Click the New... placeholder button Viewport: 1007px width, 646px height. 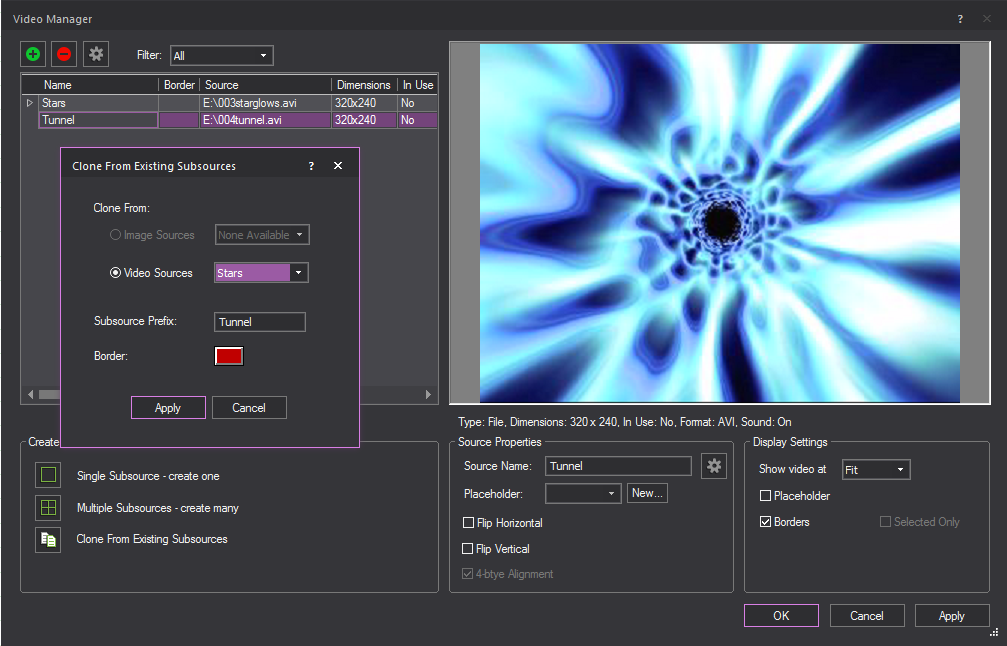pos(647,493)
